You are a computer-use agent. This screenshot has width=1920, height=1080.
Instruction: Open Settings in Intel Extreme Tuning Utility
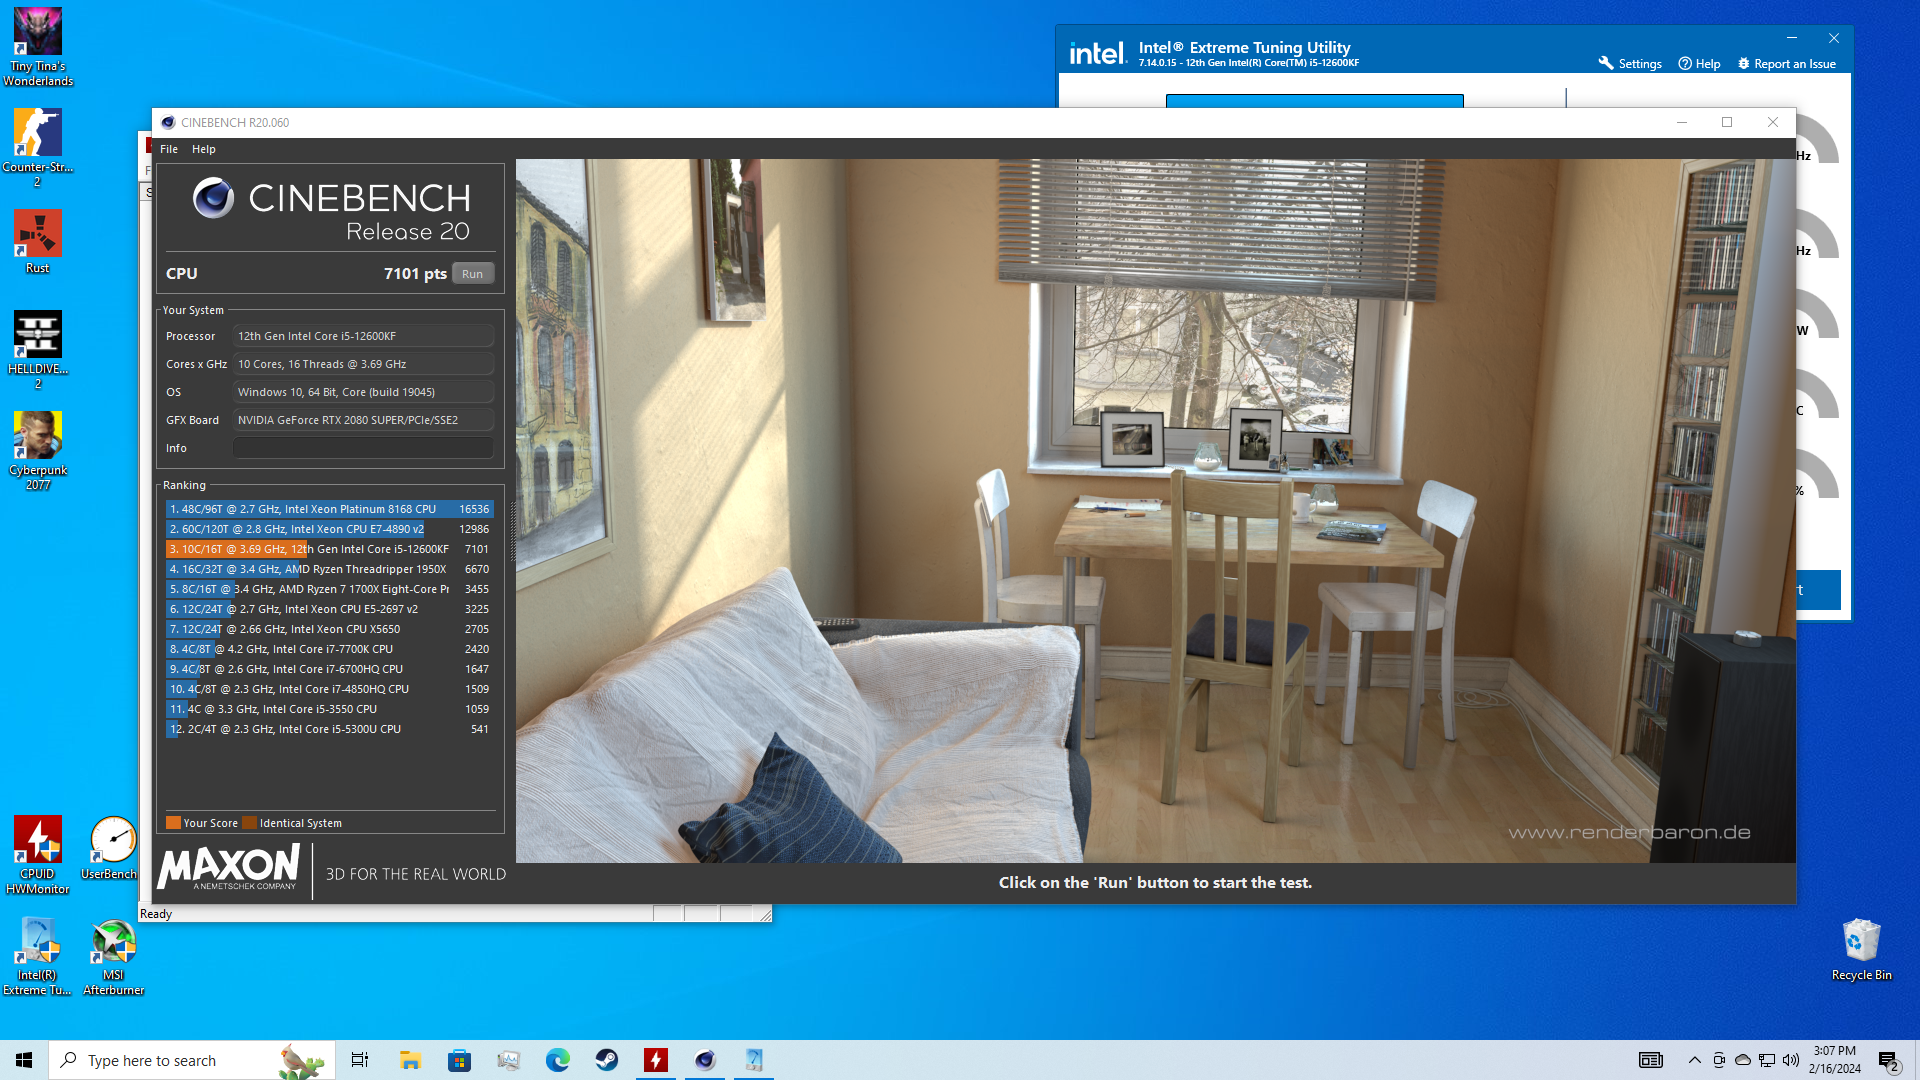(1630, 63)
